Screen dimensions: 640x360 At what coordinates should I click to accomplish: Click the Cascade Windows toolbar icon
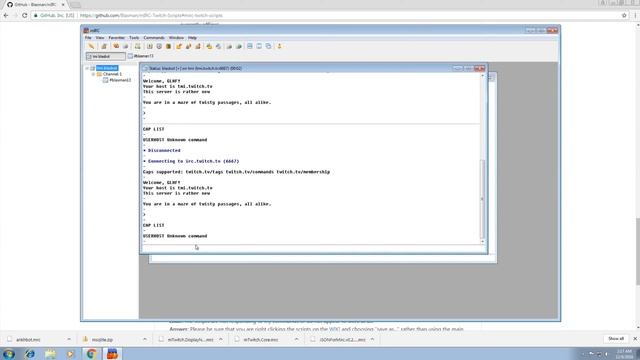(269, 46)
